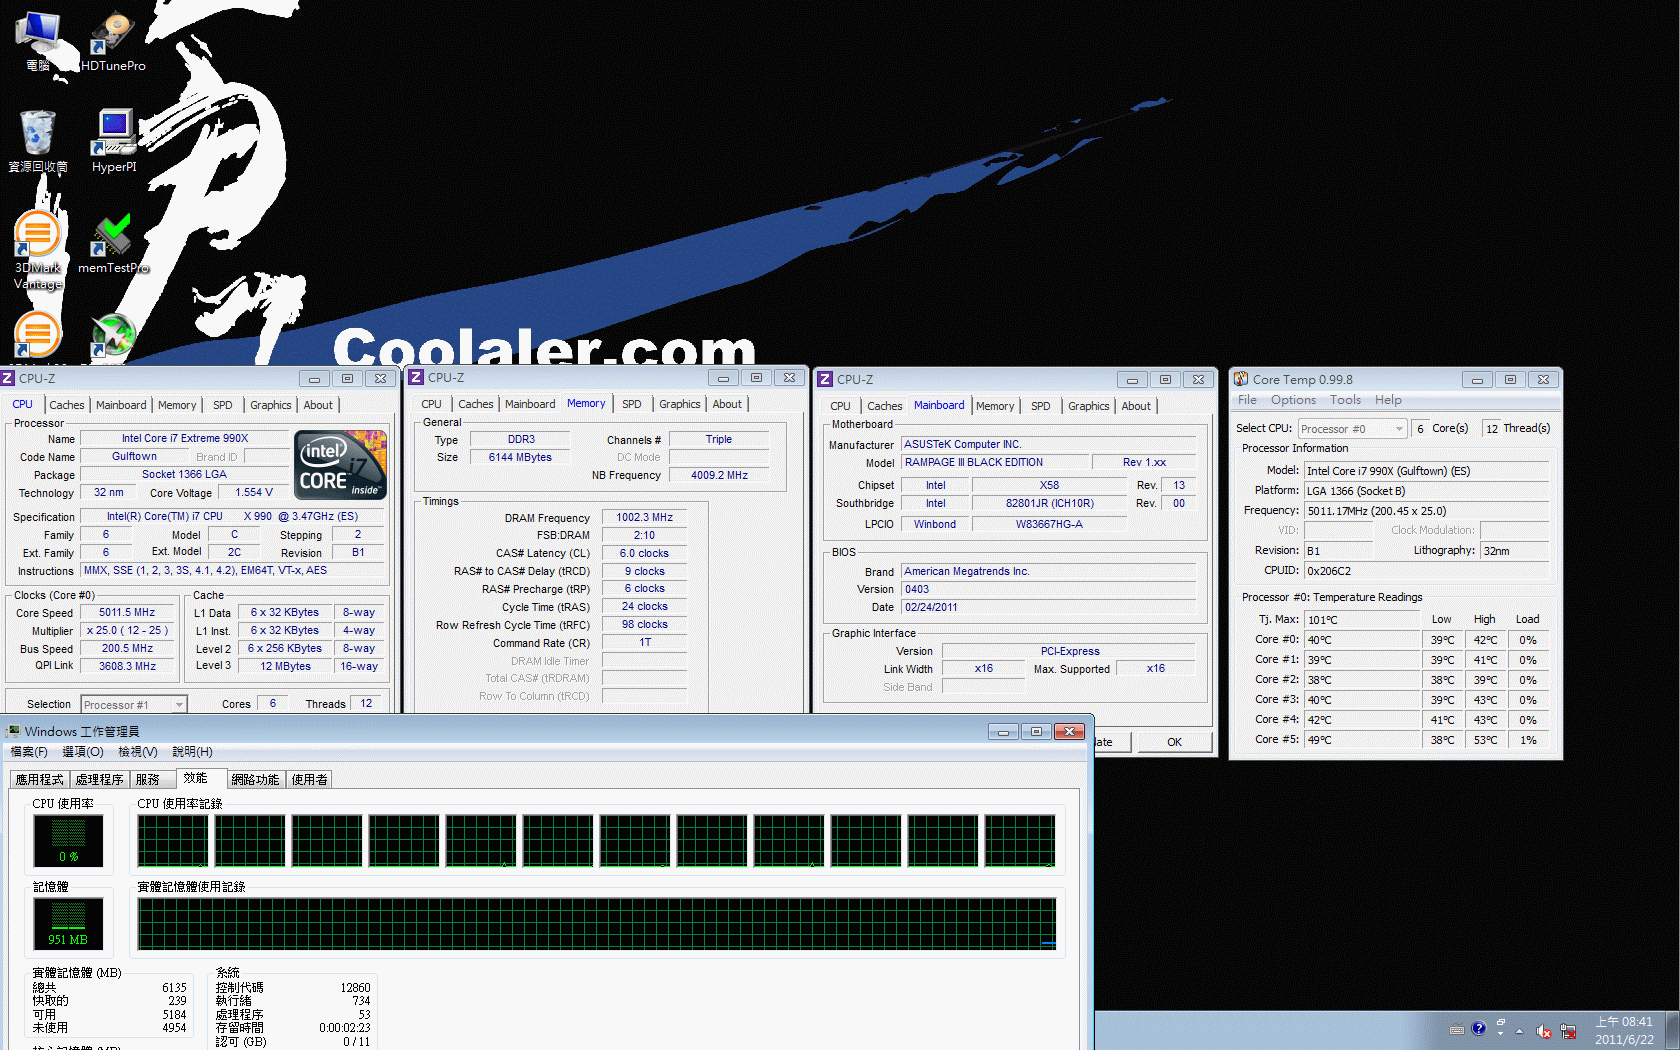
Task: Open the Select CPU Processor #0 dropdown in Core Temp
Action: click(x=1352, y=429)
